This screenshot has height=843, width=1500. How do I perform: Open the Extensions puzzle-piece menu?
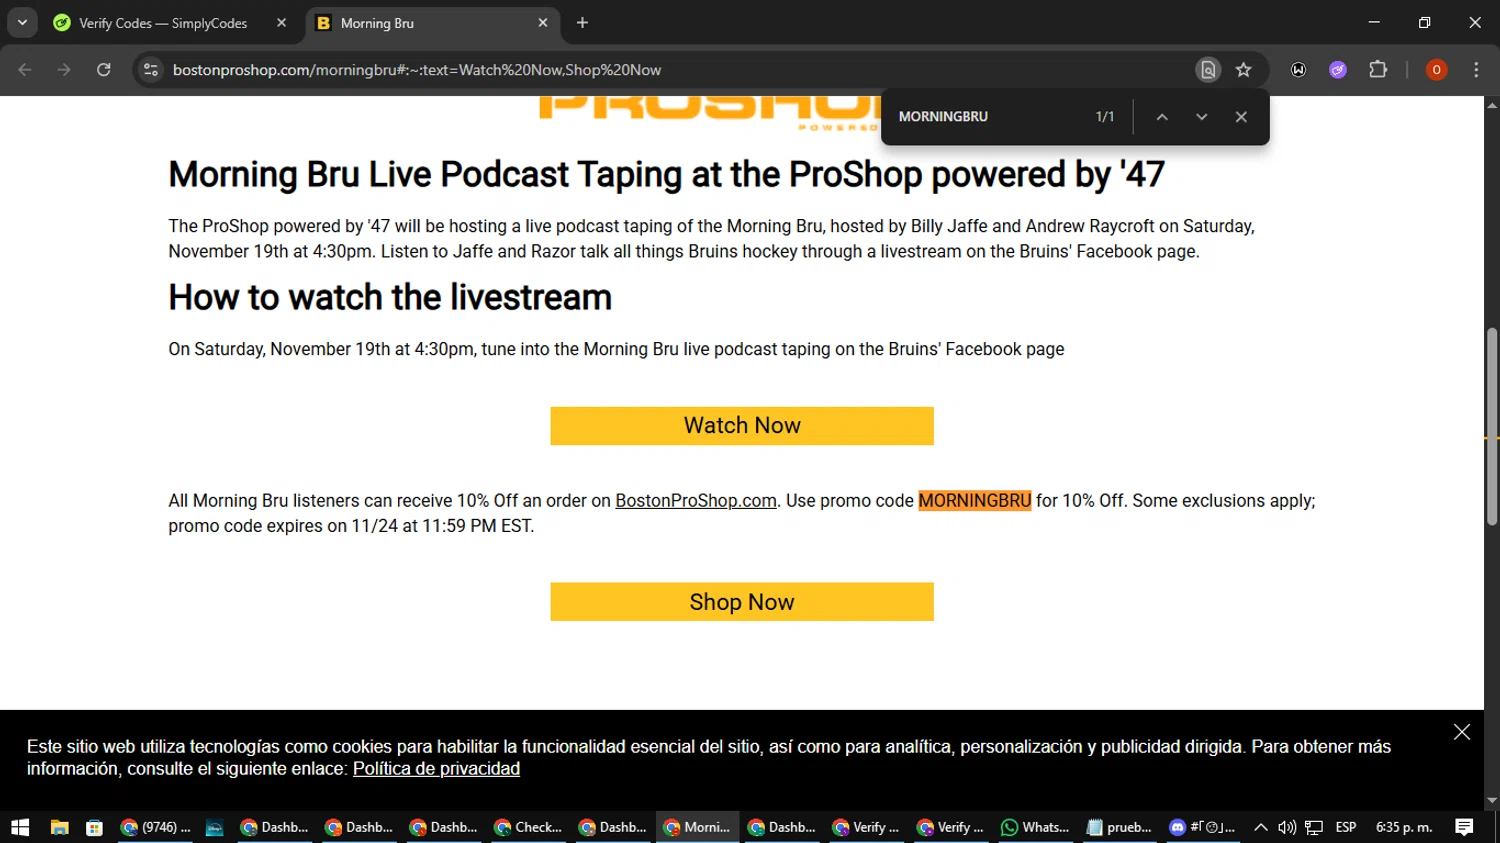click(1378, 70)
